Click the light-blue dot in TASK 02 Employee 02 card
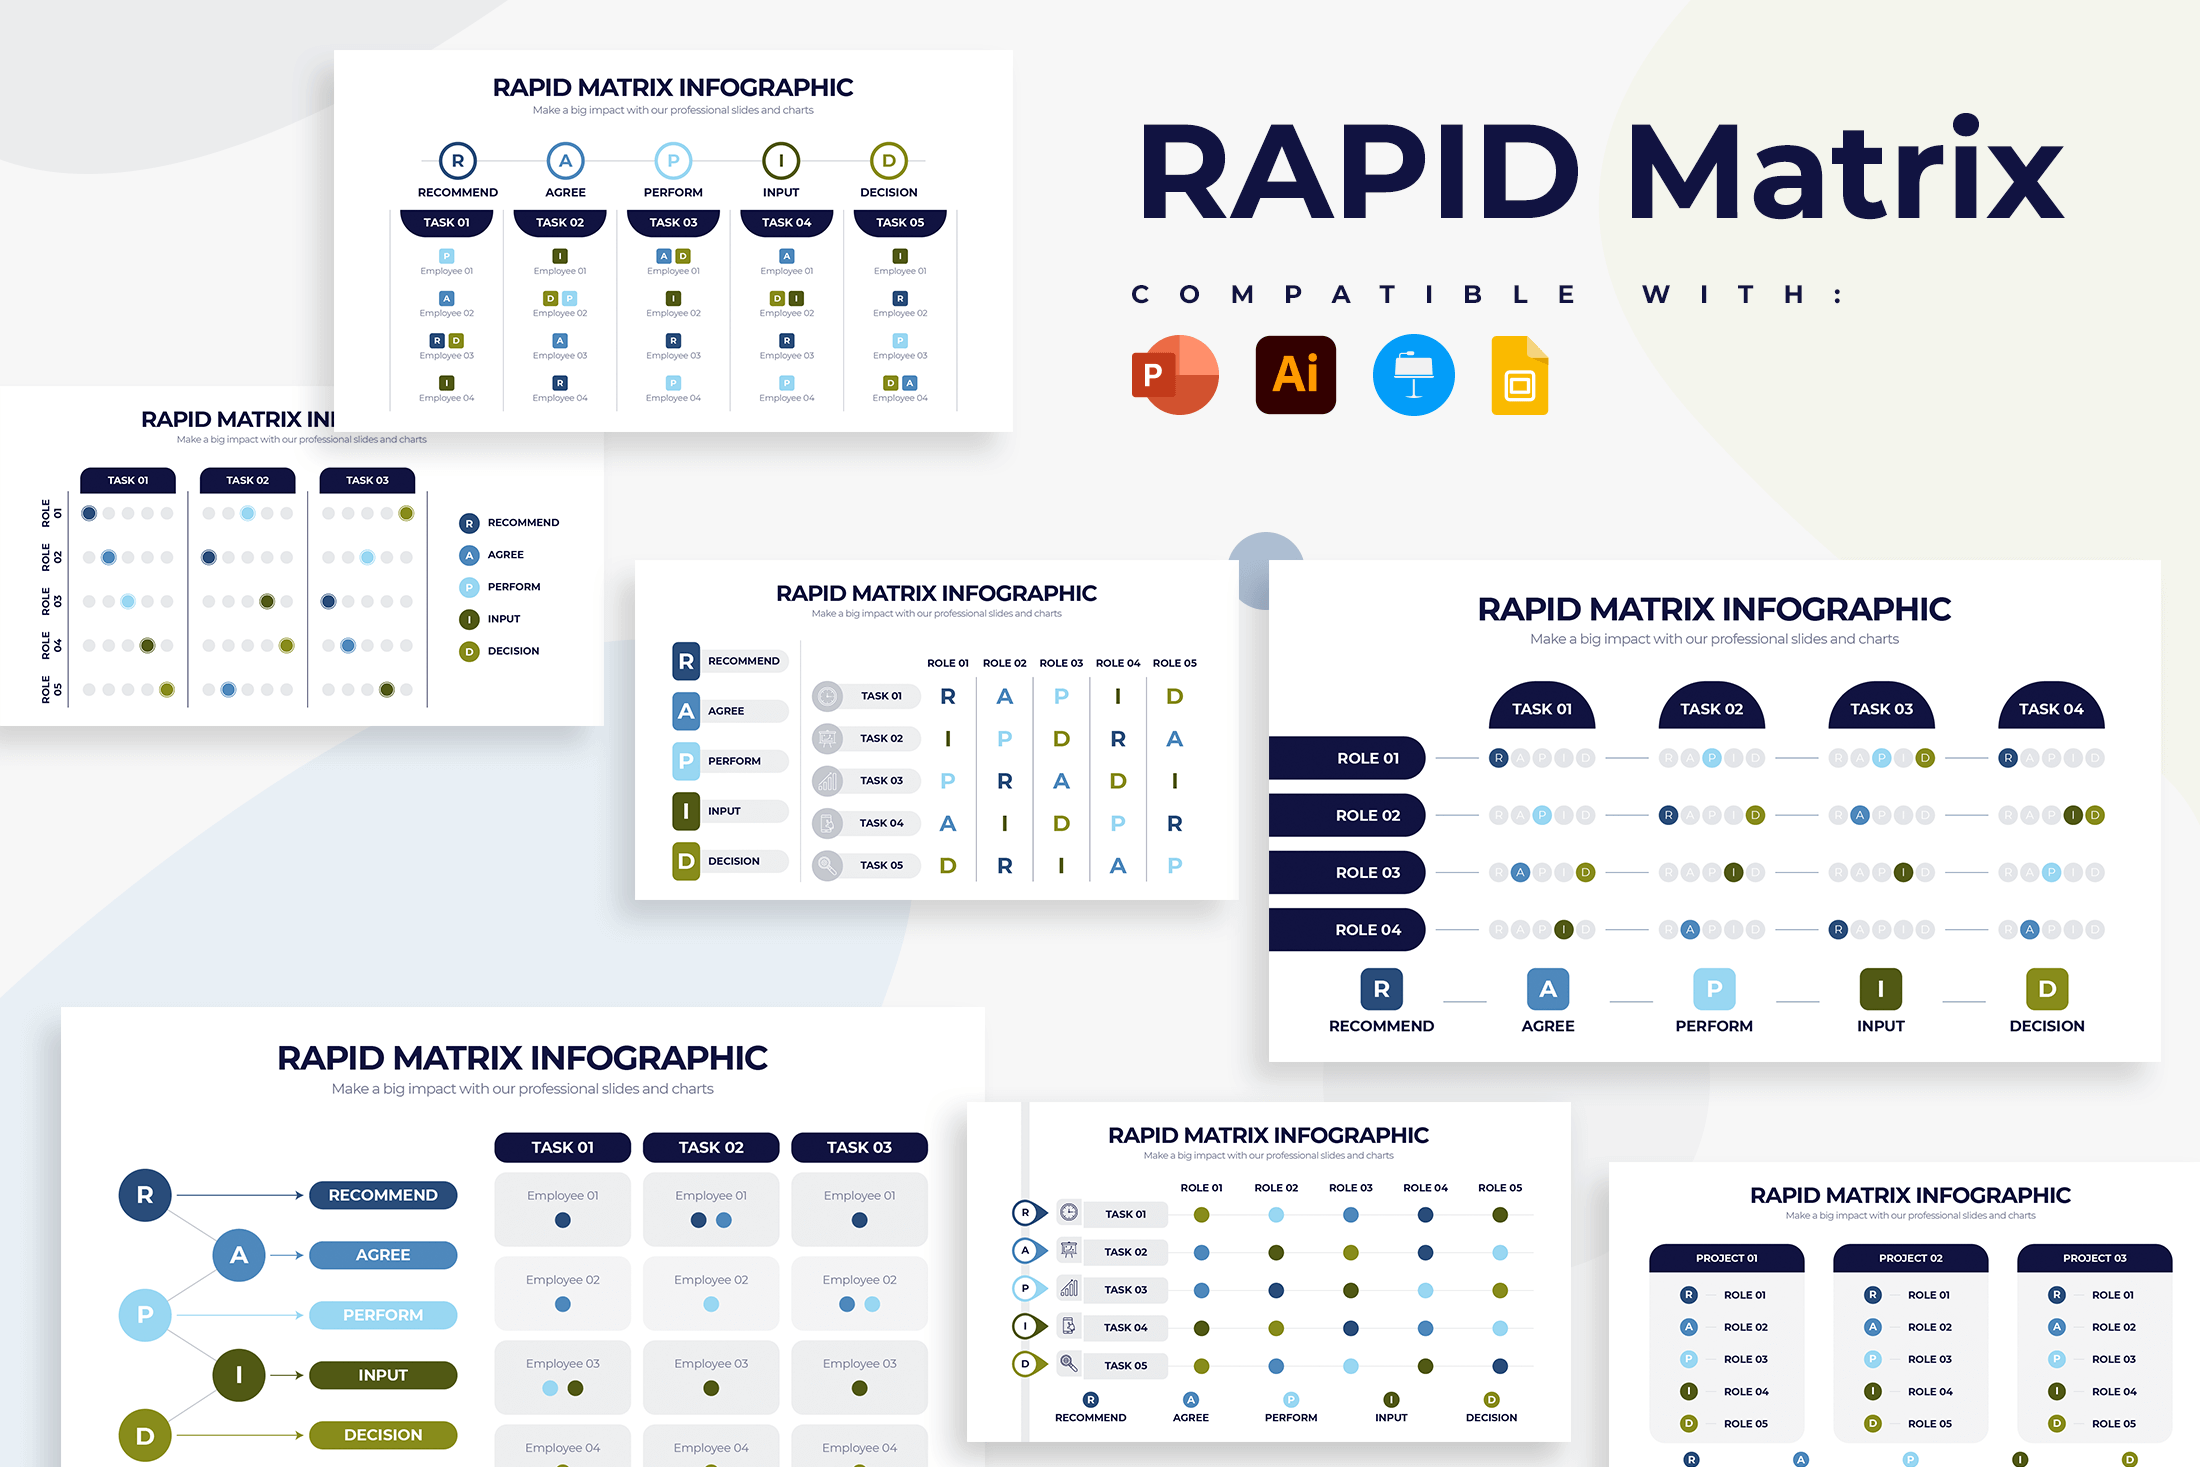 [711, 1304]
